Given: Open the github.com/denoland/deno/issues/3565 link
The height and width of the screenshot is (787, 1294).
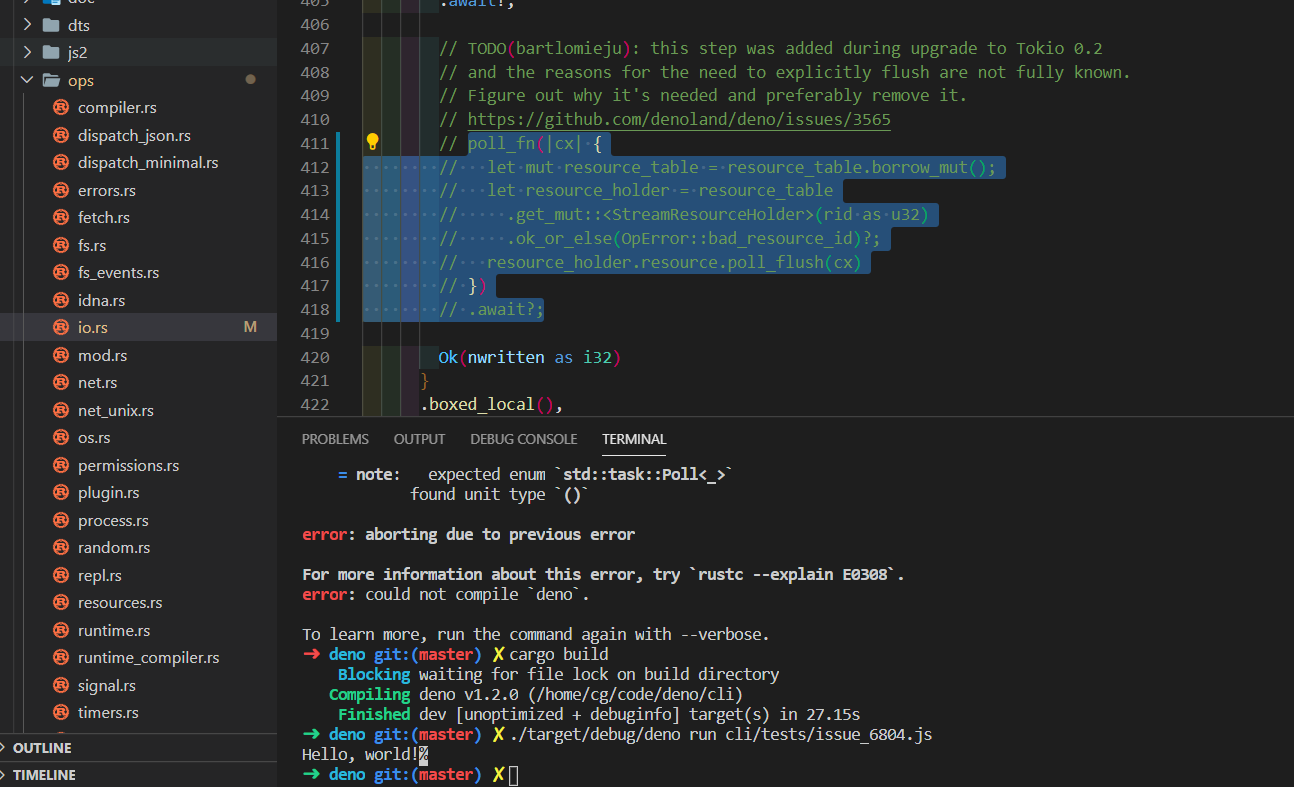Looking at the screenshot, I should 679,120.
